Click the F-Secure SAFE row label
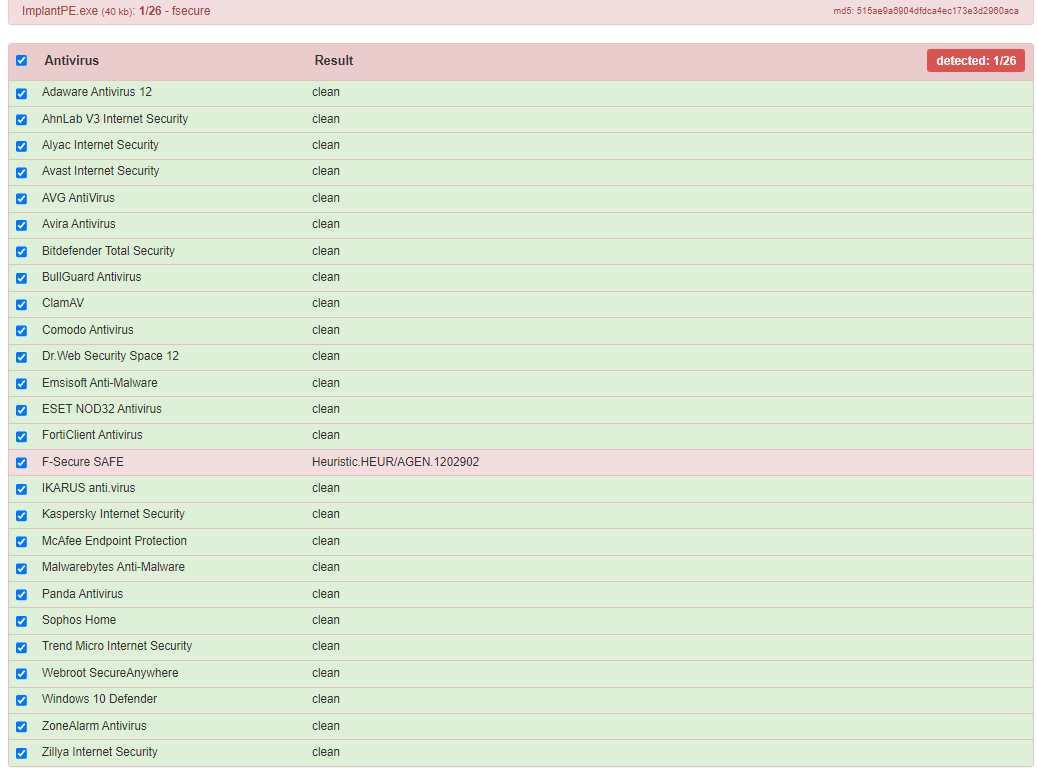The image size is (1037, 771). point(83,462)
